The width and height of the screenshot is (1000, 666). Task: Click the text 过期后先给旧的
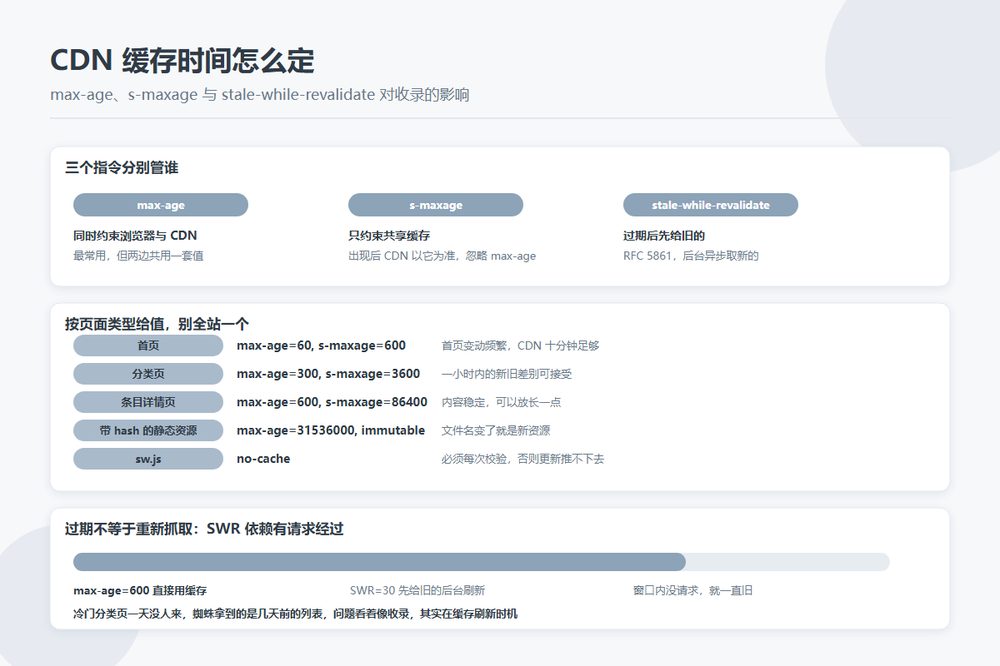pos(664,235)
